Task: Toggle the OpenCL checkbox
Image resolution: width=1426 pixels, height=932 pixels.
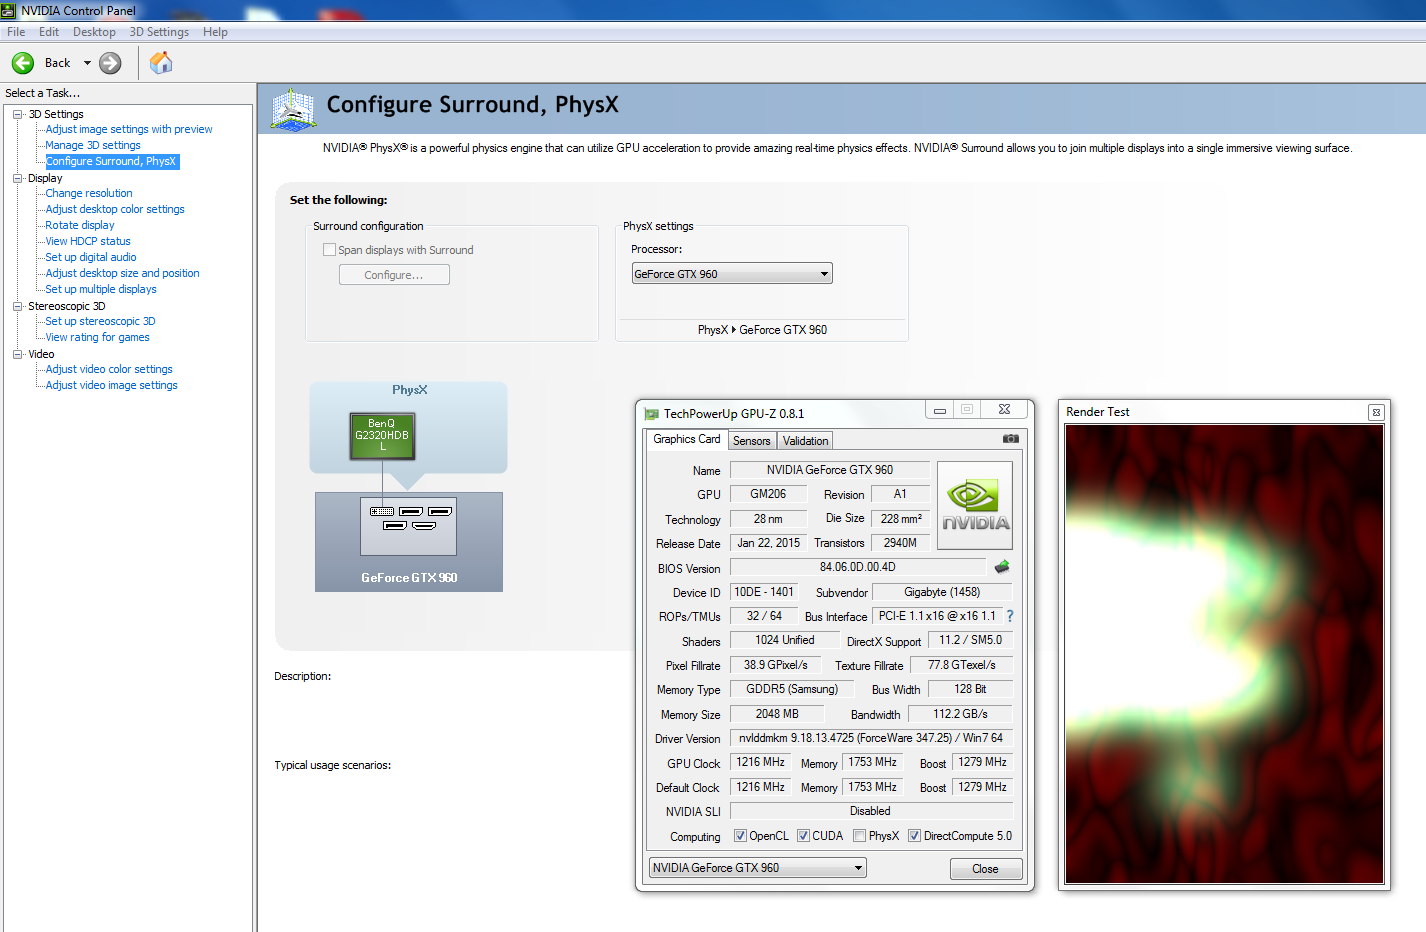Action: pos(740,836)
